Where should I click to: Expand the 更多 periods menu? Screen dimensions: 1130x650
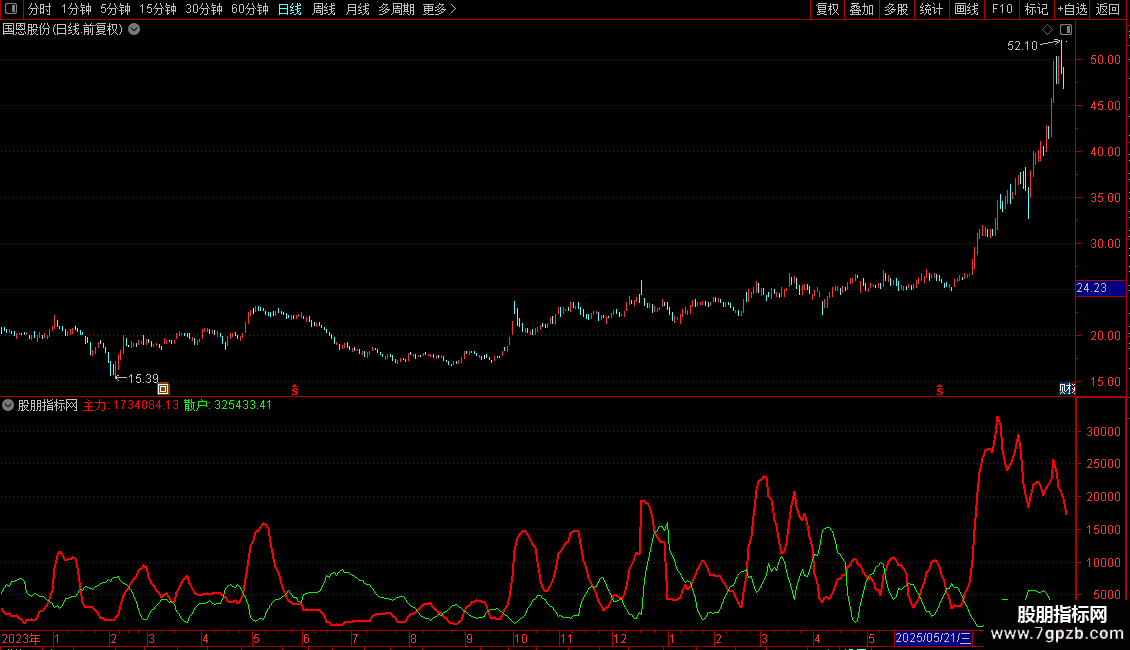point(440,9)
